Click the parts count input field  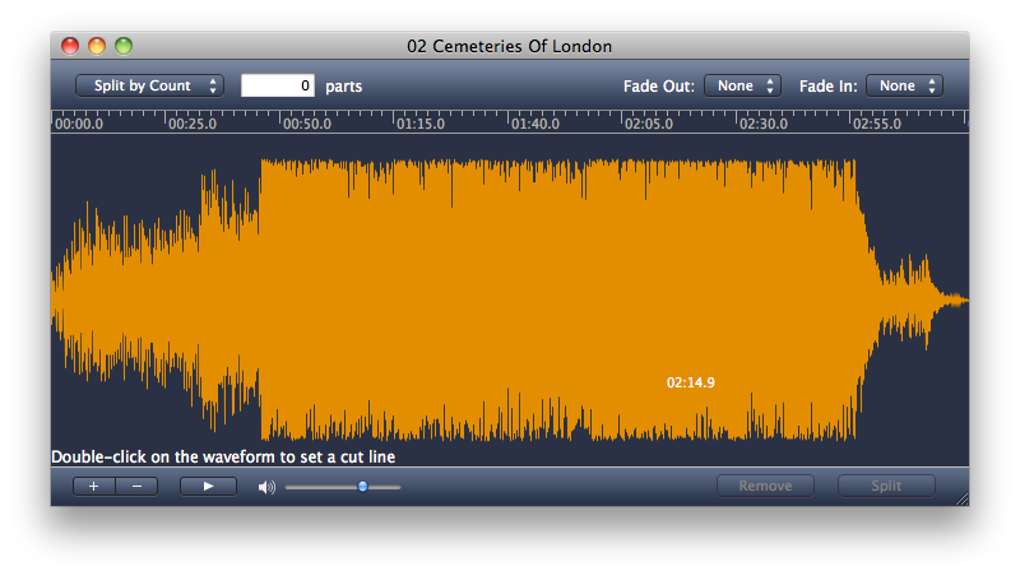point(278,86)
